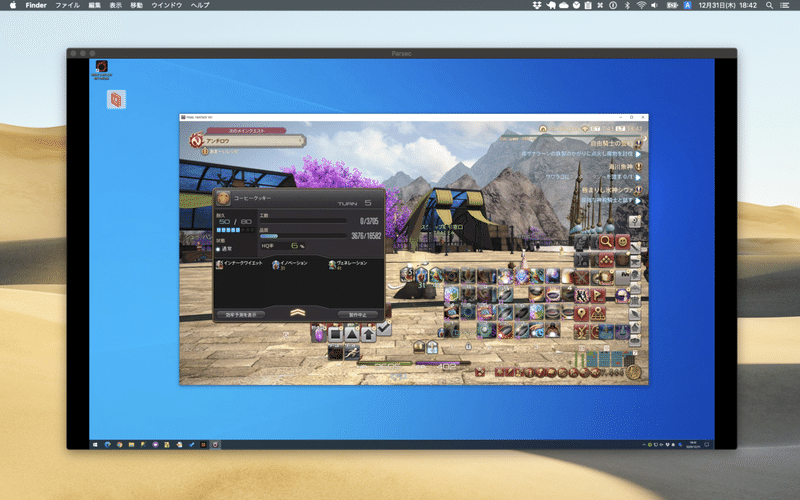
Task: Click the hotbar padlock lock icon
Action: coord(468,347)
